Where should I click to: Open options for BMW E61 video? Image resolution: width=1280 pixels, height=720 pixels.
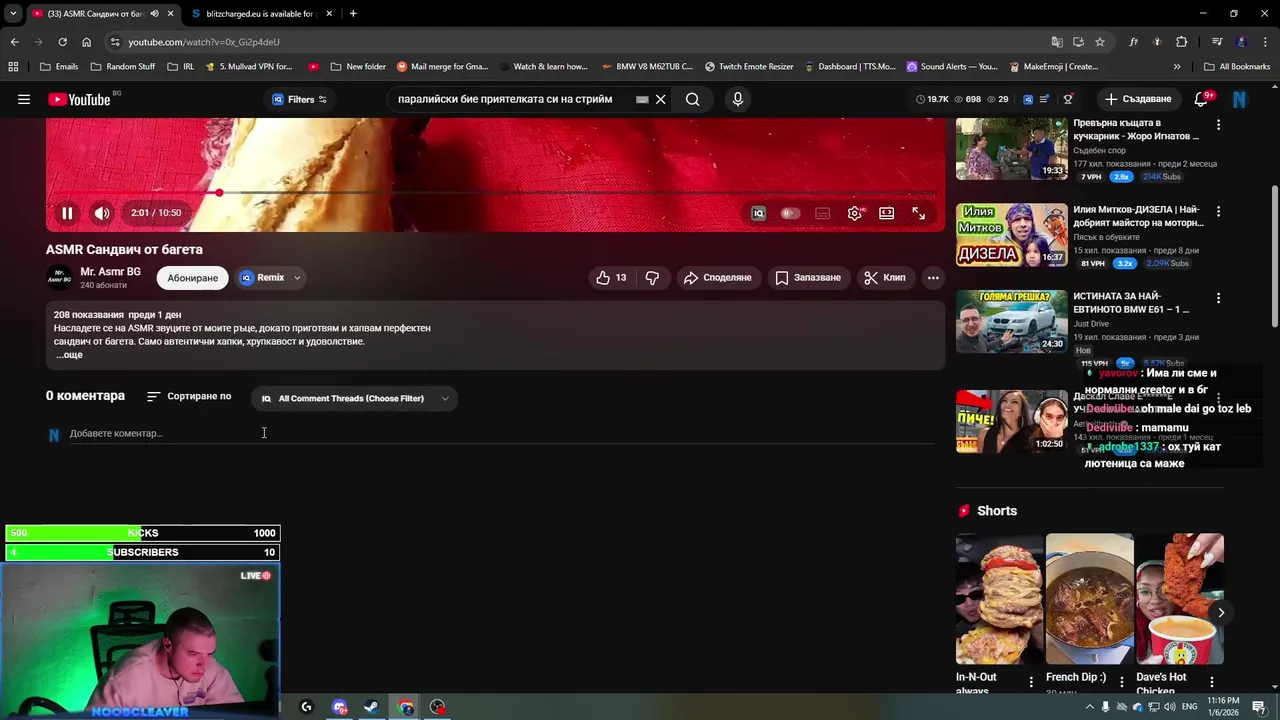click(x=1218, y=298)
